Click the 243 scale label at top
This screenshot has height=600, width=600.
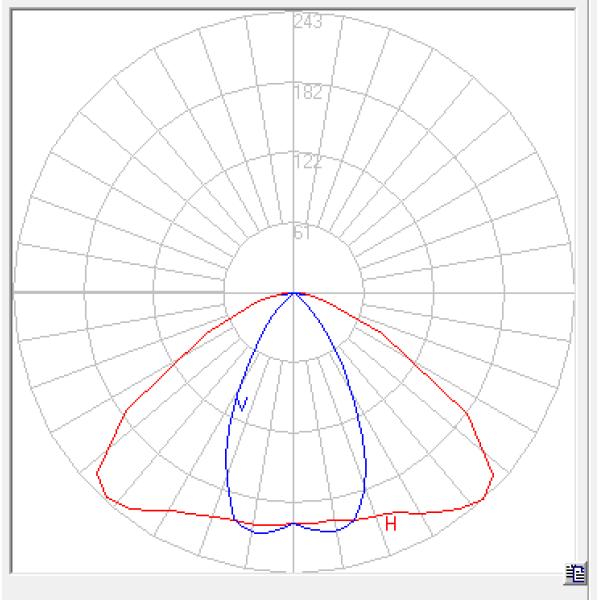(x=307, y=22)
